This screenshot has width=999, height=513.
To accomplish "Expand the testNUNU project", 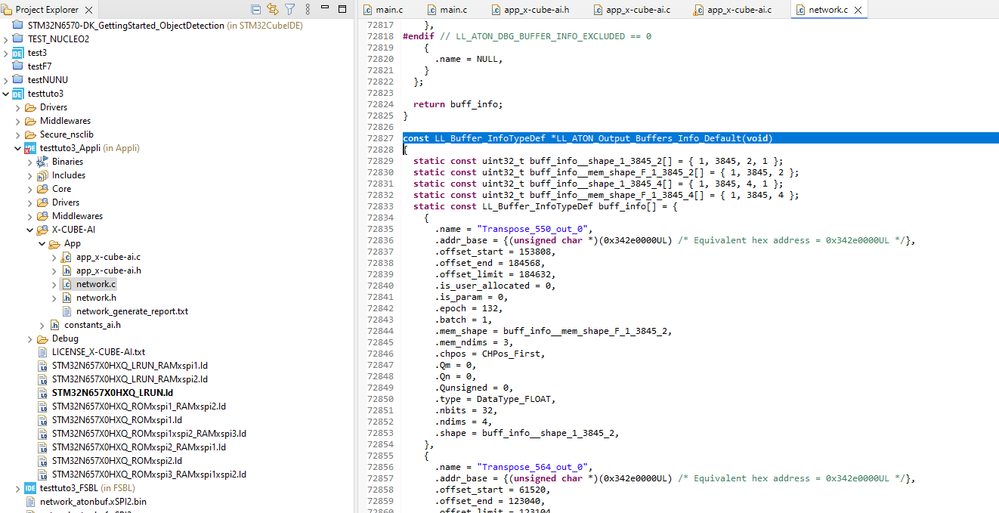I will click(x=6, y=80).
